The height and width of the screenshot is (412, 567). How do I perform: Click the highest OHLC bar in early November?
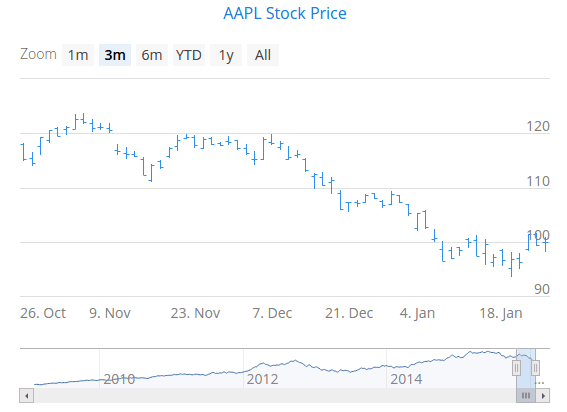(84, 118)
